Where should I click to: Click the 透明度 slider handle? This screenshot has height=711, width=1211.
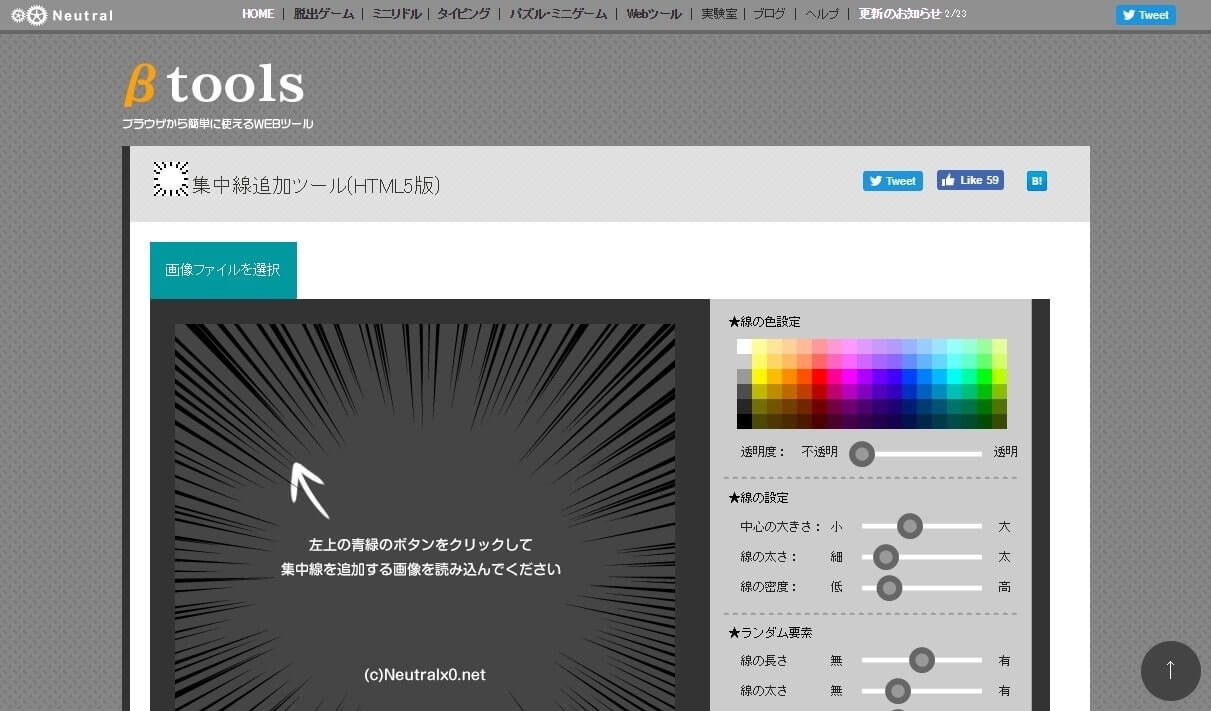[862, 454]
